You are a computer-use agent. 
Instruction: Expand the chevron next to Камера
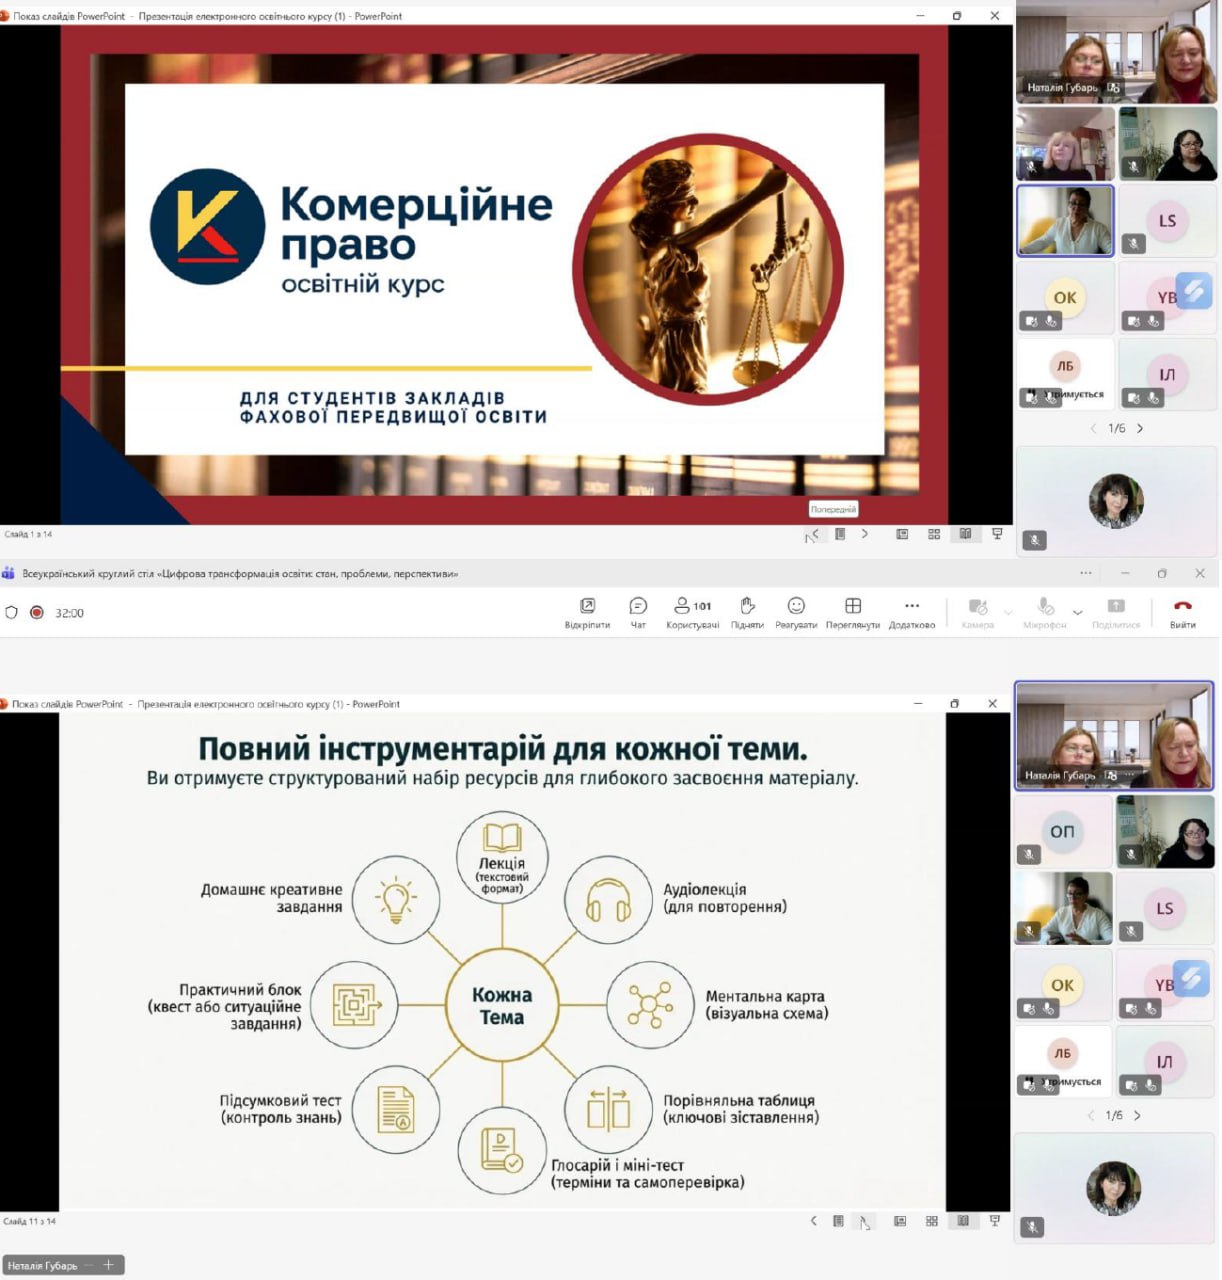(1008, 612)
